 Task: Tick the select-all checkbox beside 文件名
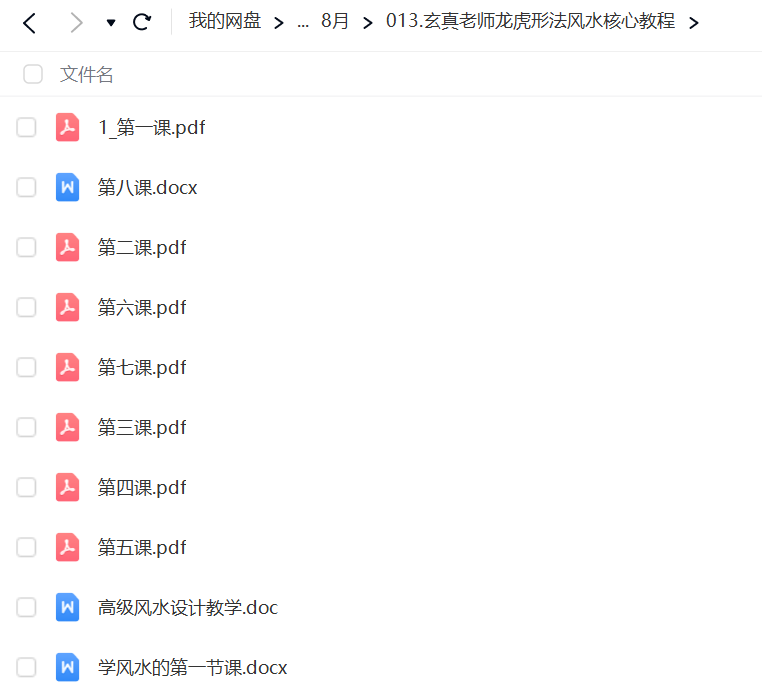33,74
